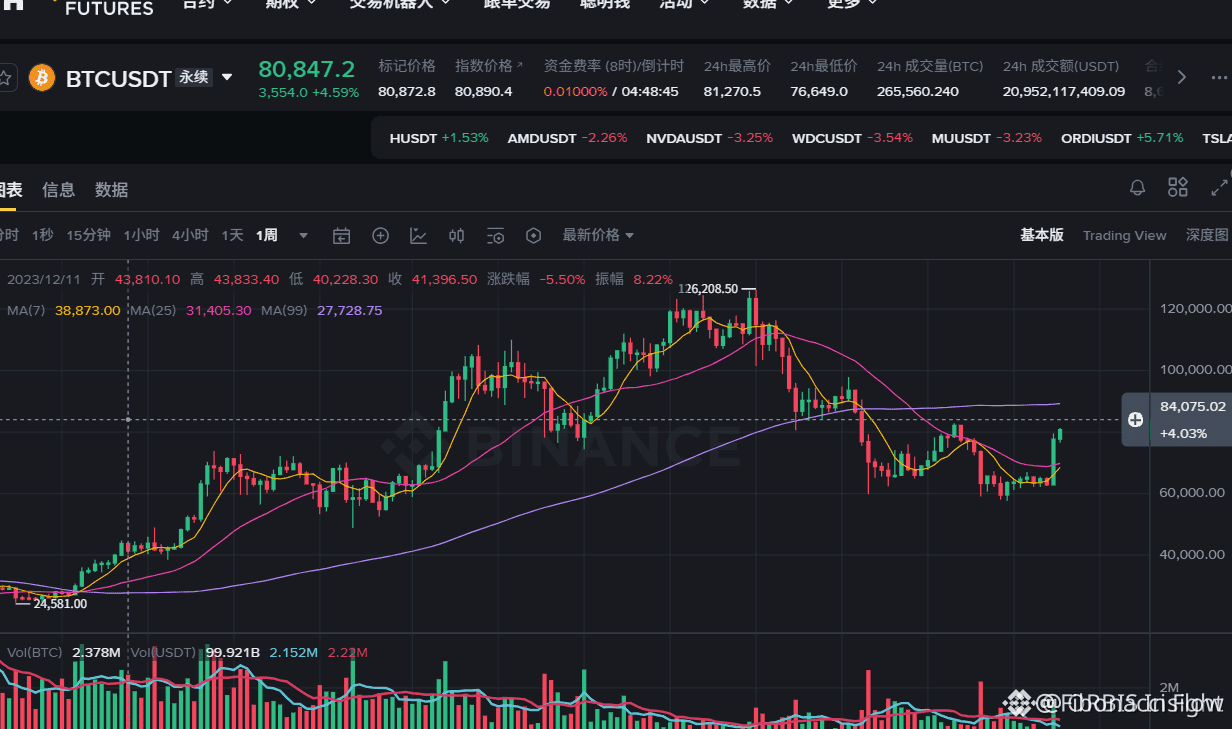Select the 15分钟 interval
This screenshot has height=729, width=1232.
point(88,235)
